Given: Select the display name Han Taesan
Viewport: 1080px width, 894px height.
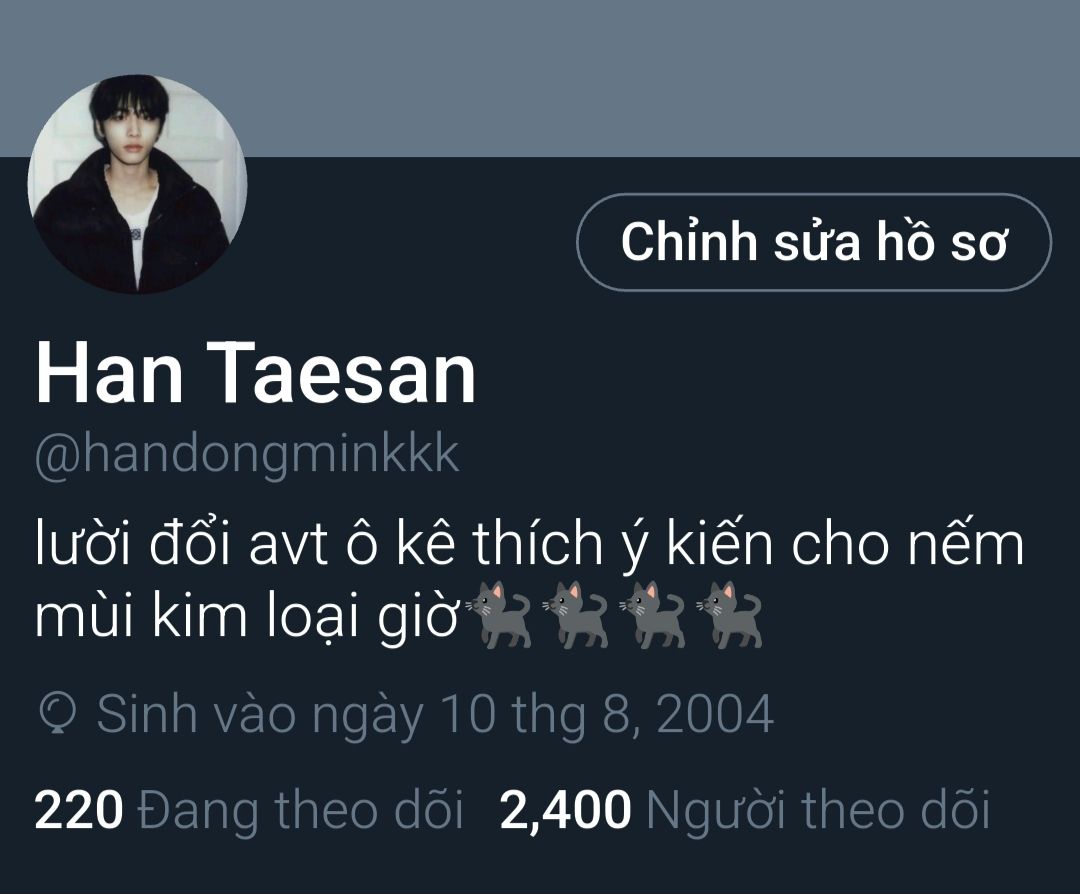Looking at the screenshot, I should click(256, 373).
